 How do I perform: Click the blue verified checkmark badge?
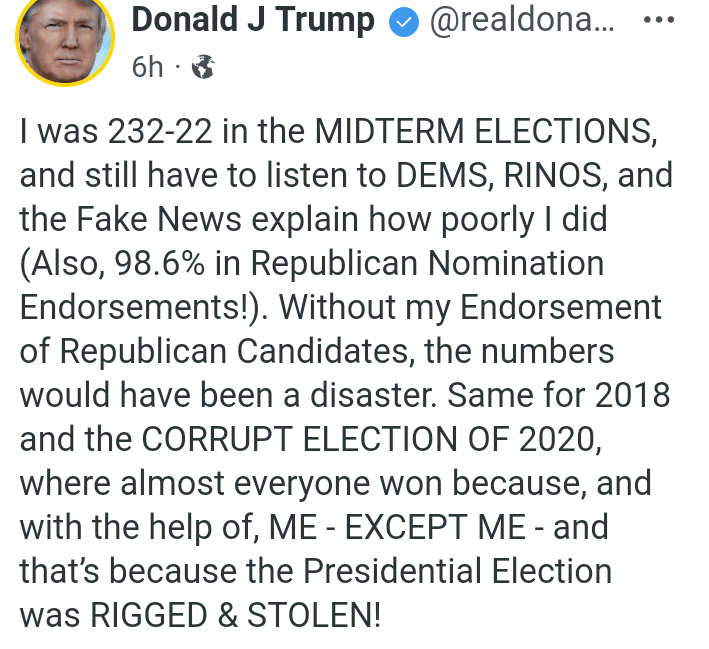click(x=404, y=20)
